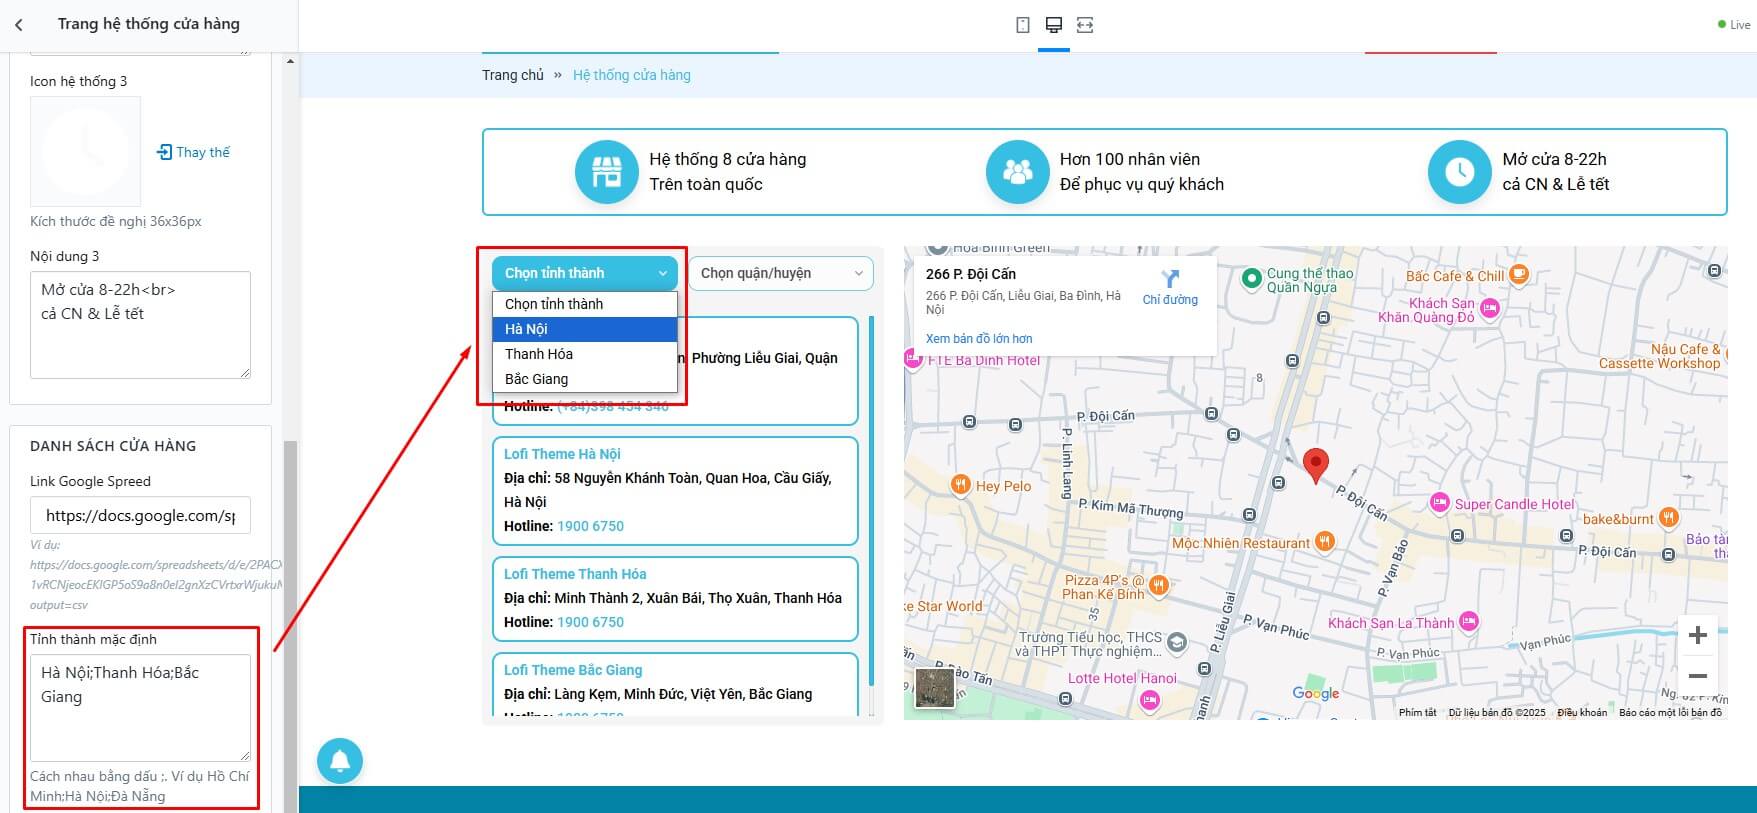Switch preview to mobile device view
The image size is (1757, 813).
pos(1023,25)
